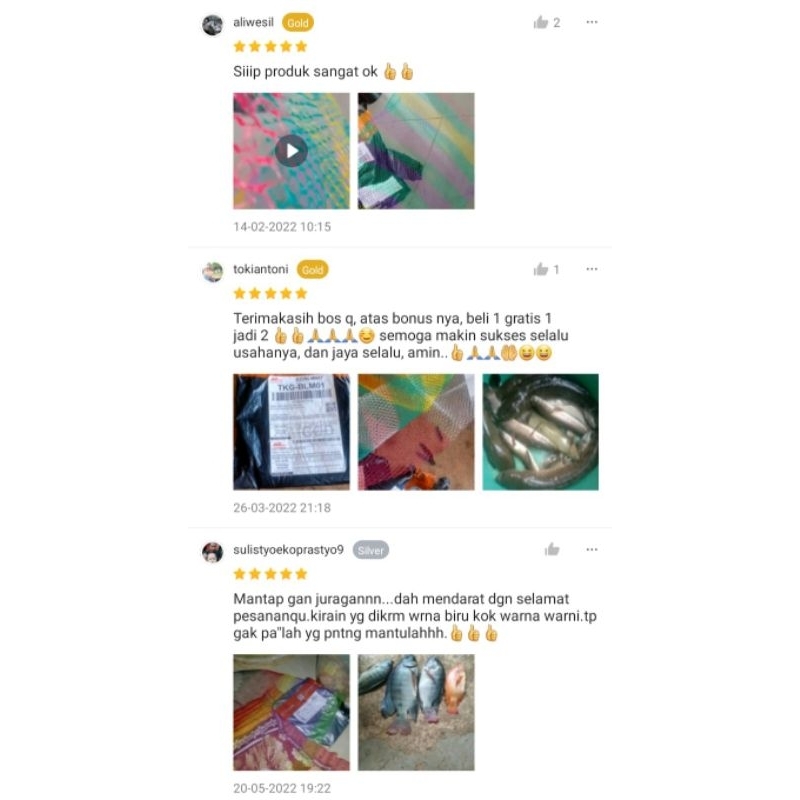This screenshot has height=800, width=800.
Task: Open three-dot menu on tokiantoni's review
Action: (x=592, y=269)
